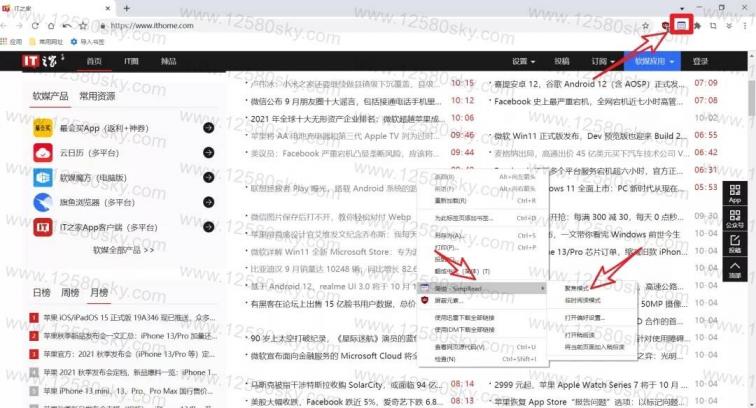Click the arrow button beside 软媒魔方
This screenshot has width=756, height=408.
[208, 177]
